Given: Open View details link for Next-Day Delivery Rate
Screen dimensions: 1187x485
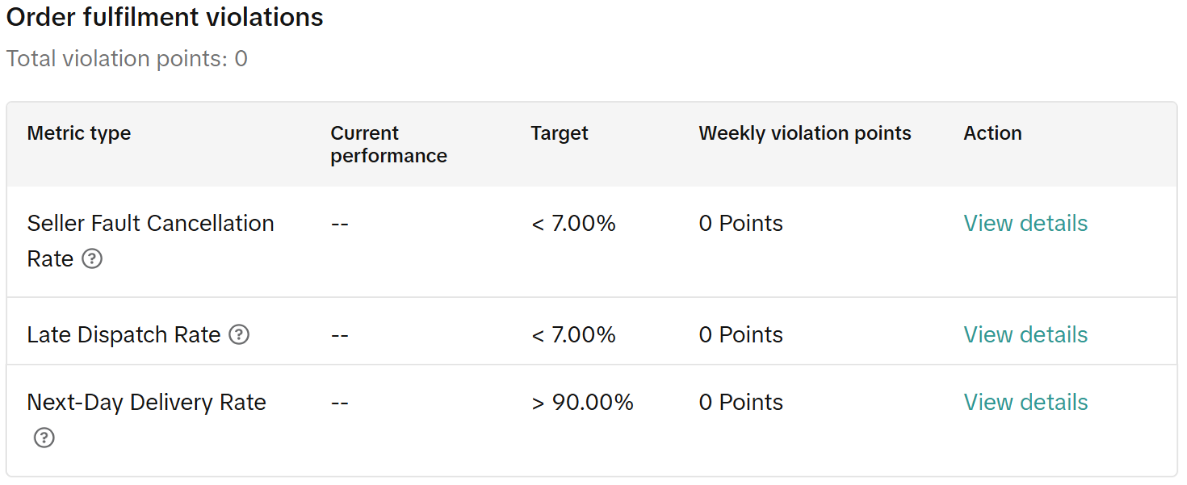Looking at the screenshot, I should tap(1025, 403).
